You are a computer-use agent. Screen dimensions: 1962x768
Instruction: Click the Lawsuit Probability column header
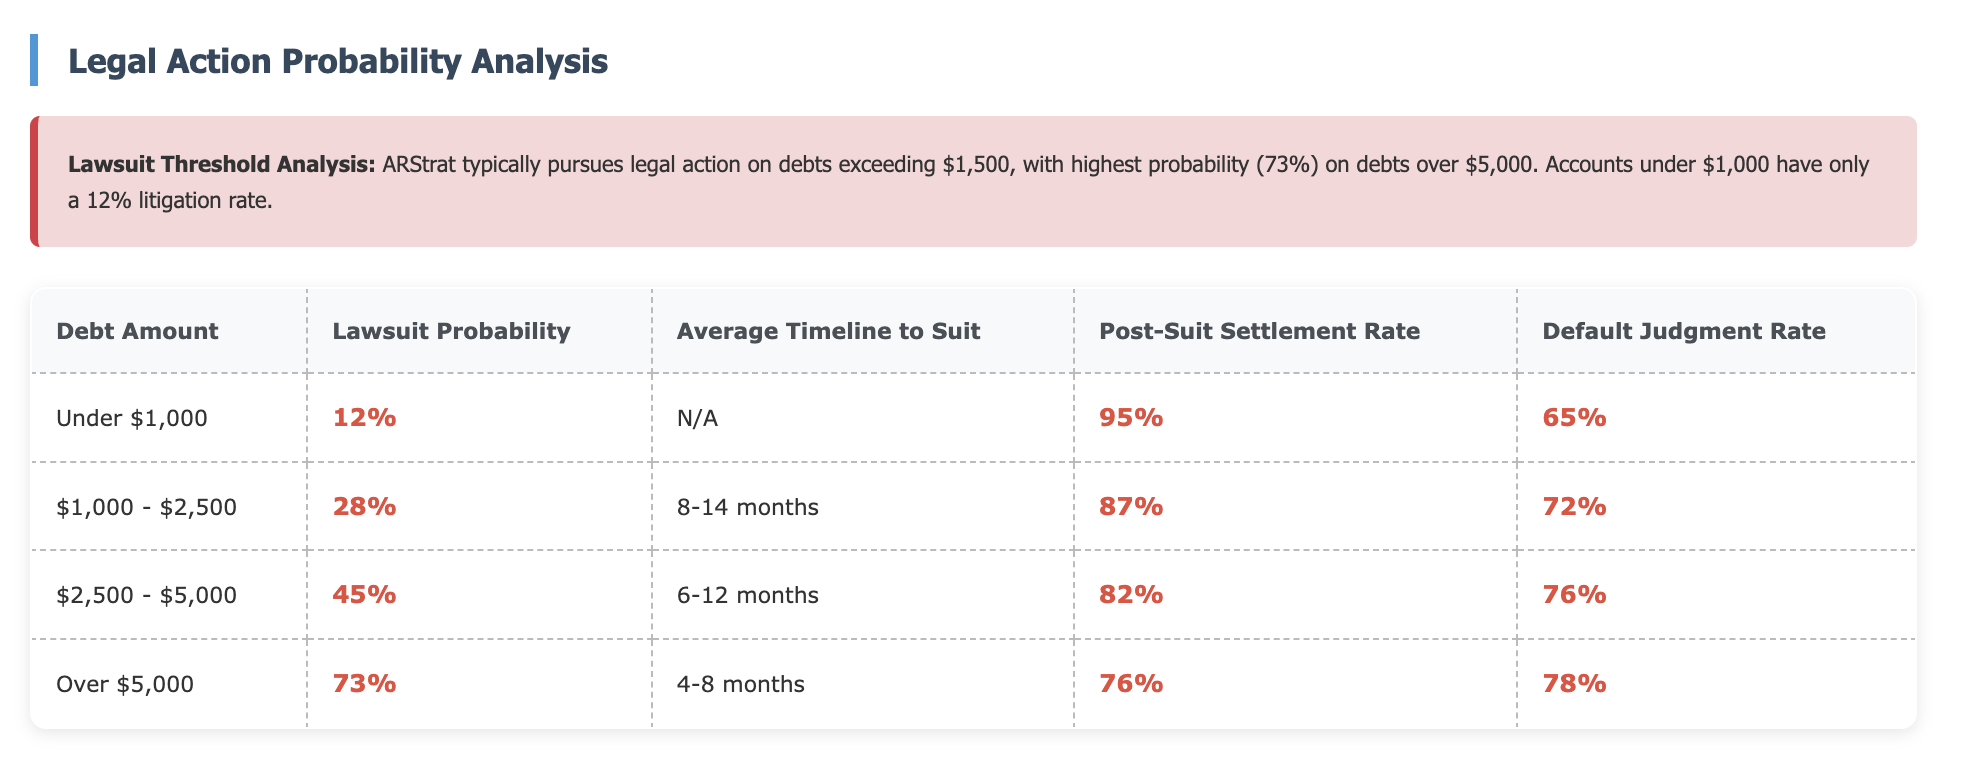point(451,331)
